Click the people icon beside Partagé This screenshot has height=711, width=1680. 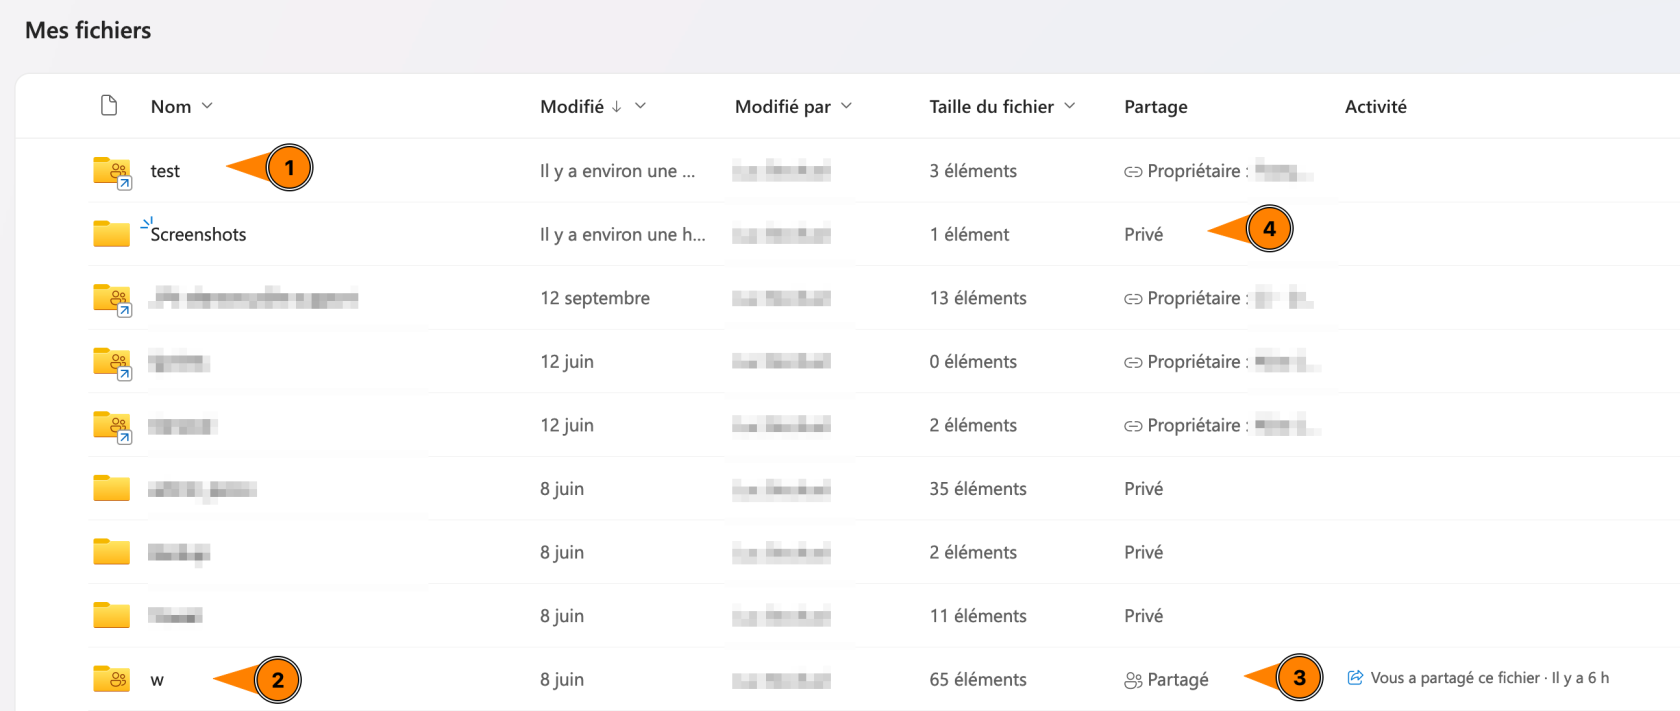(1133, 680)
